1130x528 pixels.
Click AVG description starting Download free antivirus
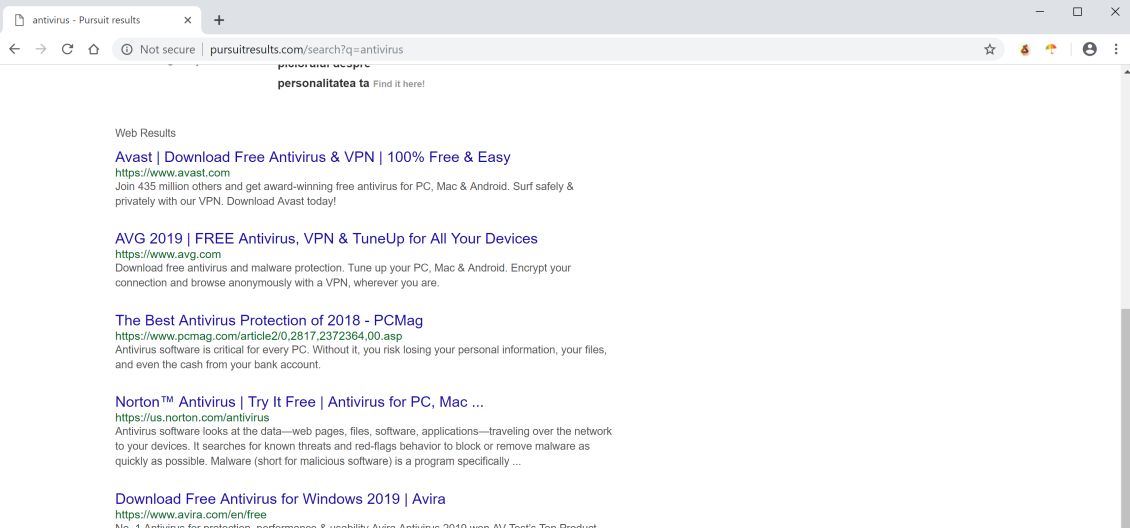(343, 275)
